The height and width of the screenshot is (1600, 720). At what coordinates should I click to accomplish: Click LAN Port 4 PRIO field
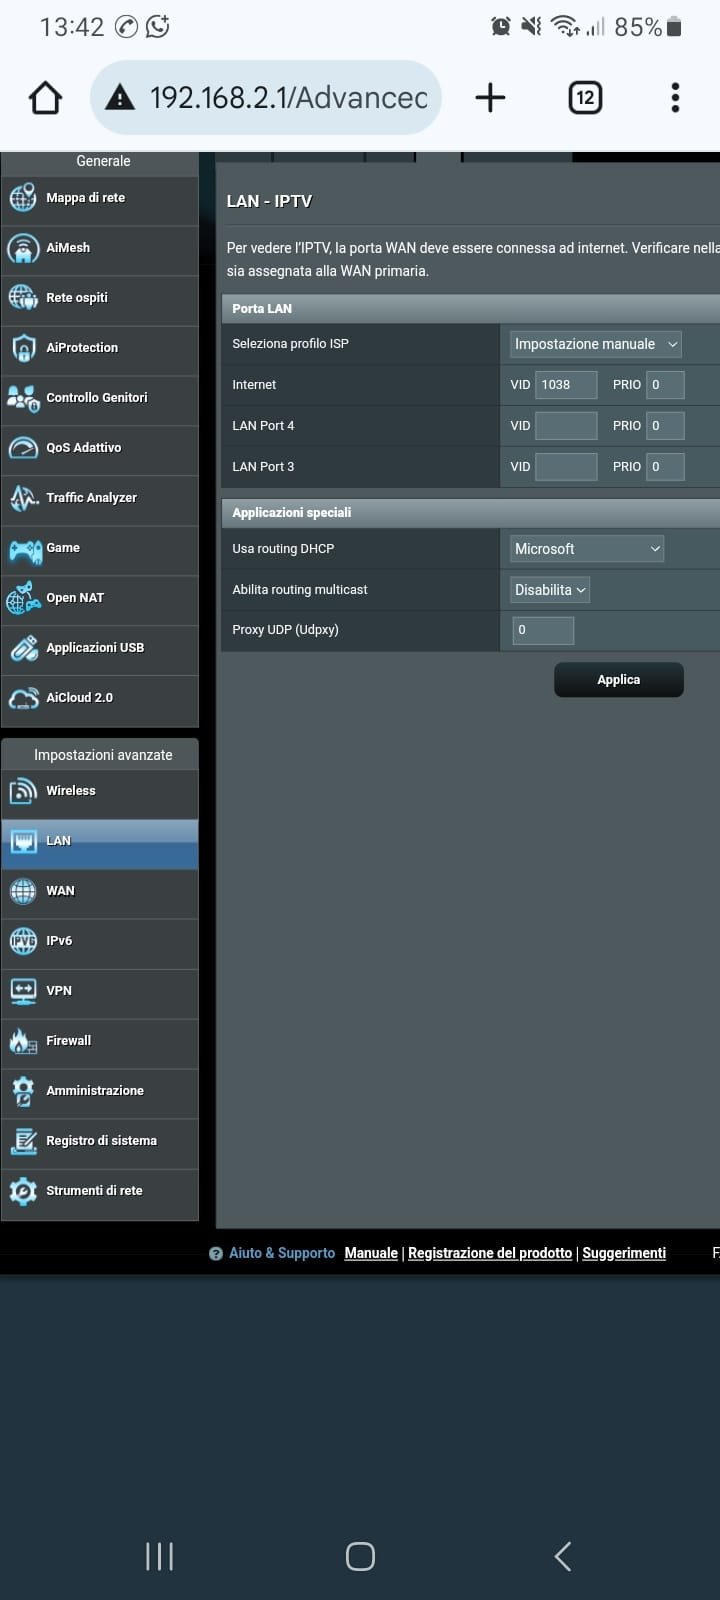point(665,426)
